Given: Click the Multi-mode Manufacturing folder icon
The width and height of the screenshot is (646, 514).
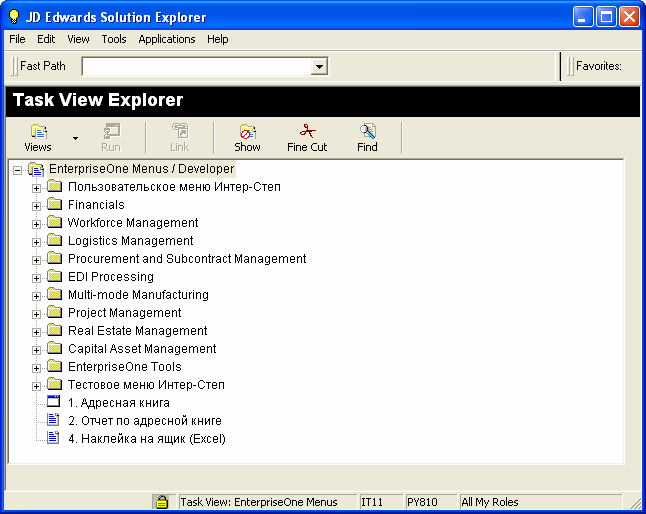Looking at the screenshot, I should [x=54, y=294].
